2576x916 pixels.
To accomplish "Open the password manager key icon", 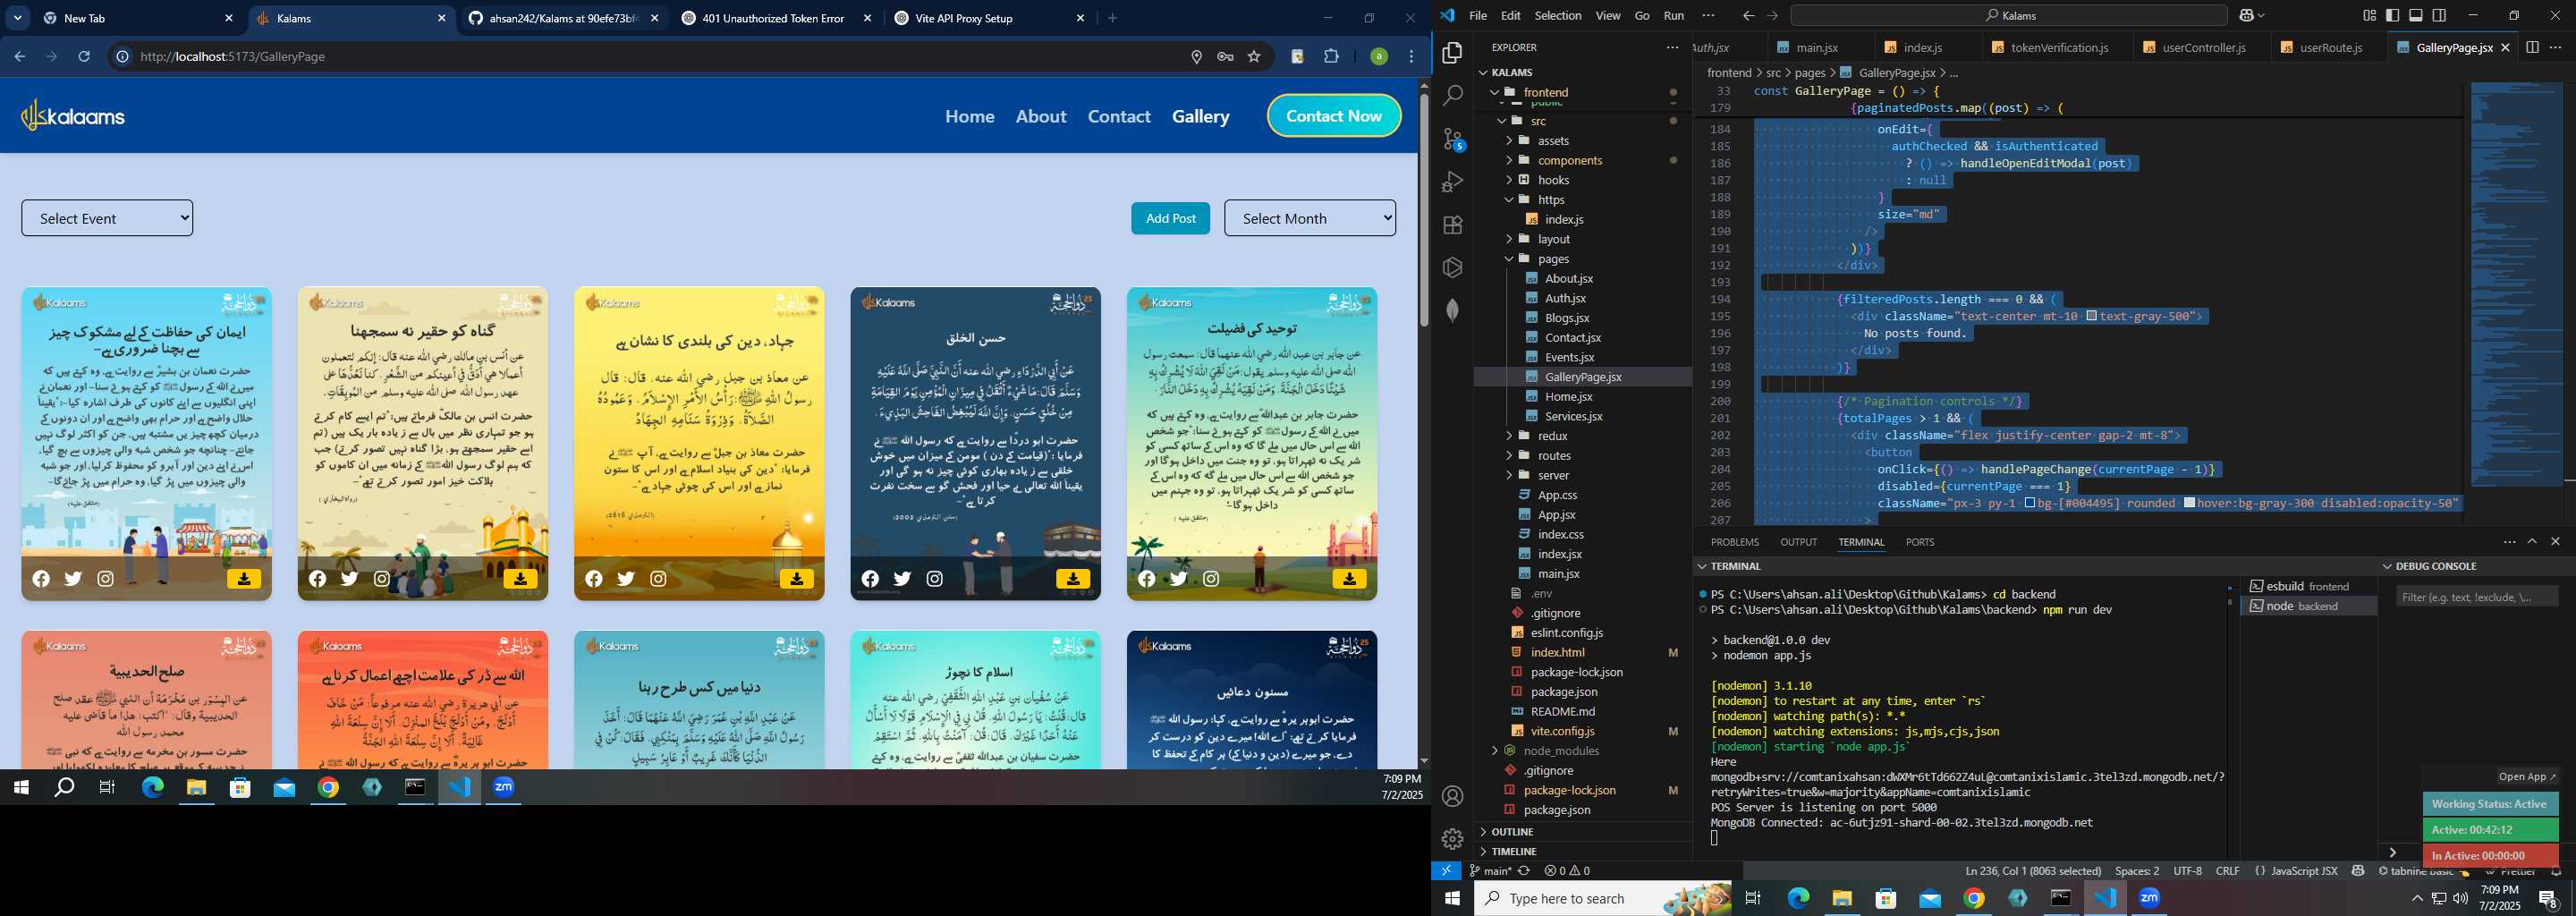I will click(x=1225, y=57).
